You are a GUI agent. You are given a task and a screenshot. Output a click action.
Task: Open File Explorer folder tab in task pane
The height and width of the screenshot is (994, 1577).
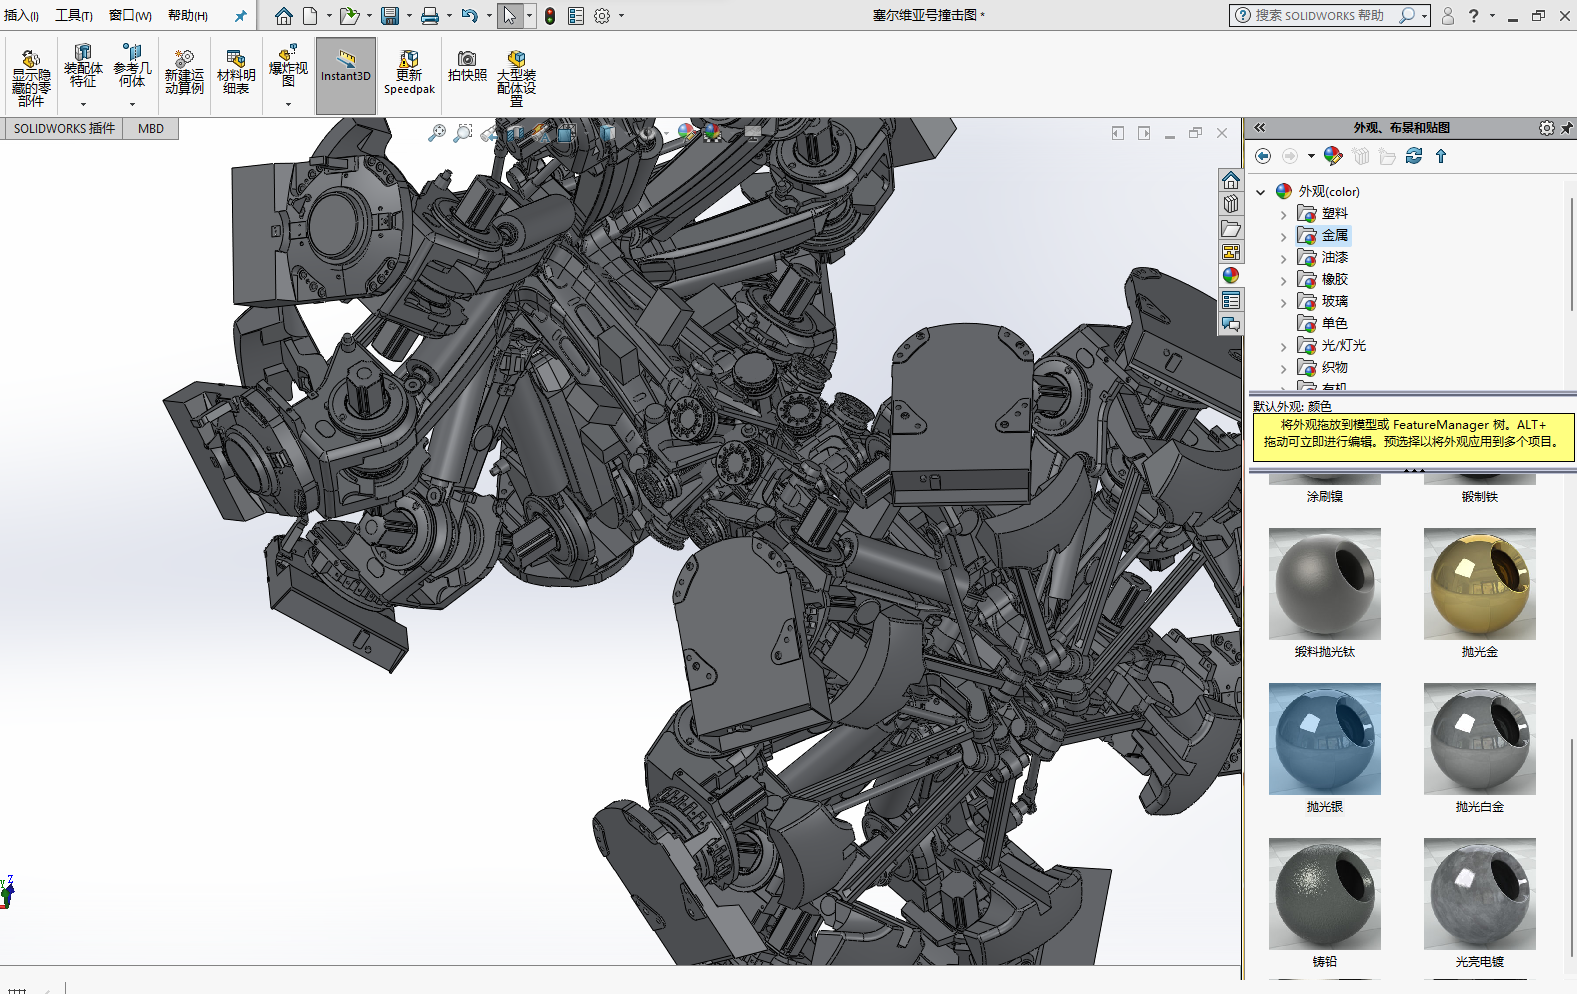[1231, 228]
